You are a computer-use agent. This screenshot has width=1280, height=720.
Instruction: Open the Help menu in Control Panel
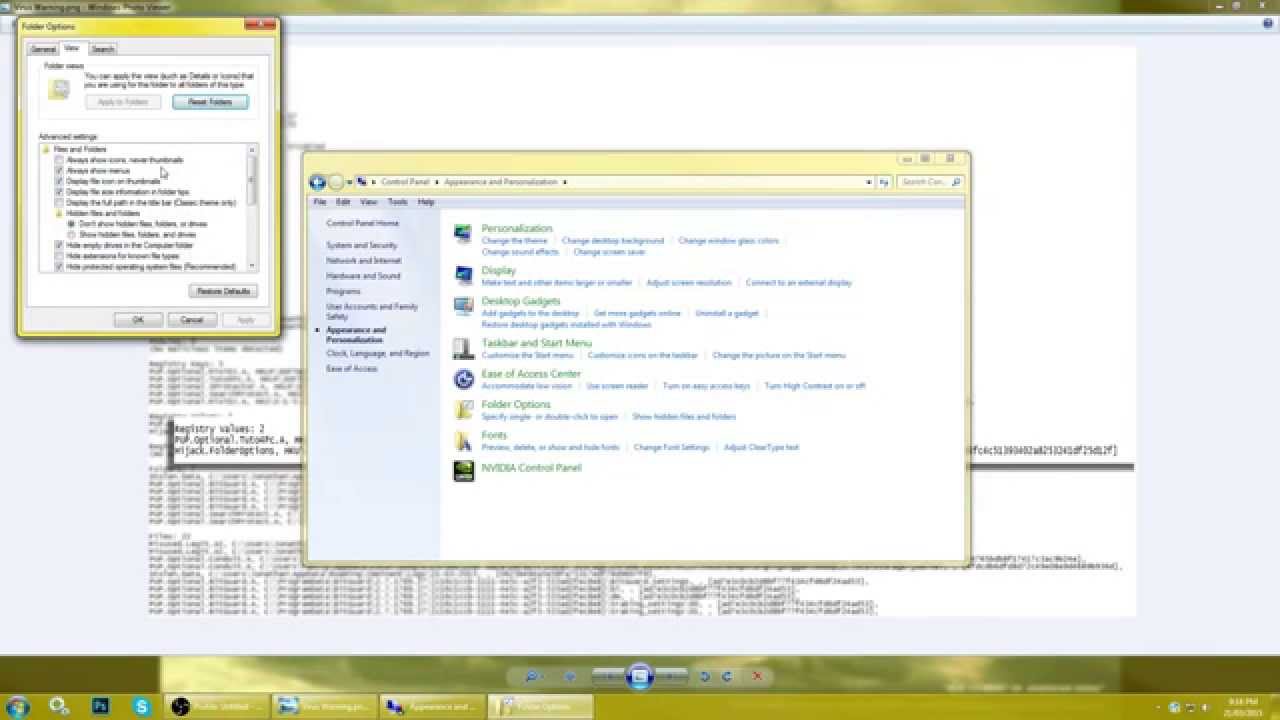pos(426,202)
